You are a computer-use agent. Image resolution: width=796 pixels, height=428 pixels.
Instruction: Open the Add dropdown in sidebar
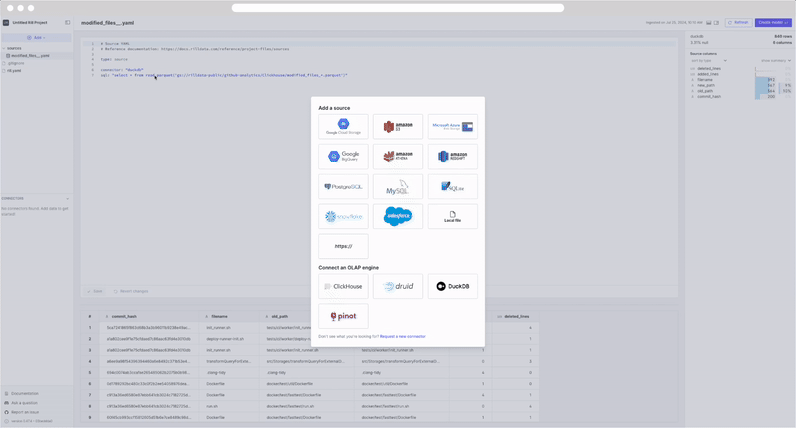[36, 38]
